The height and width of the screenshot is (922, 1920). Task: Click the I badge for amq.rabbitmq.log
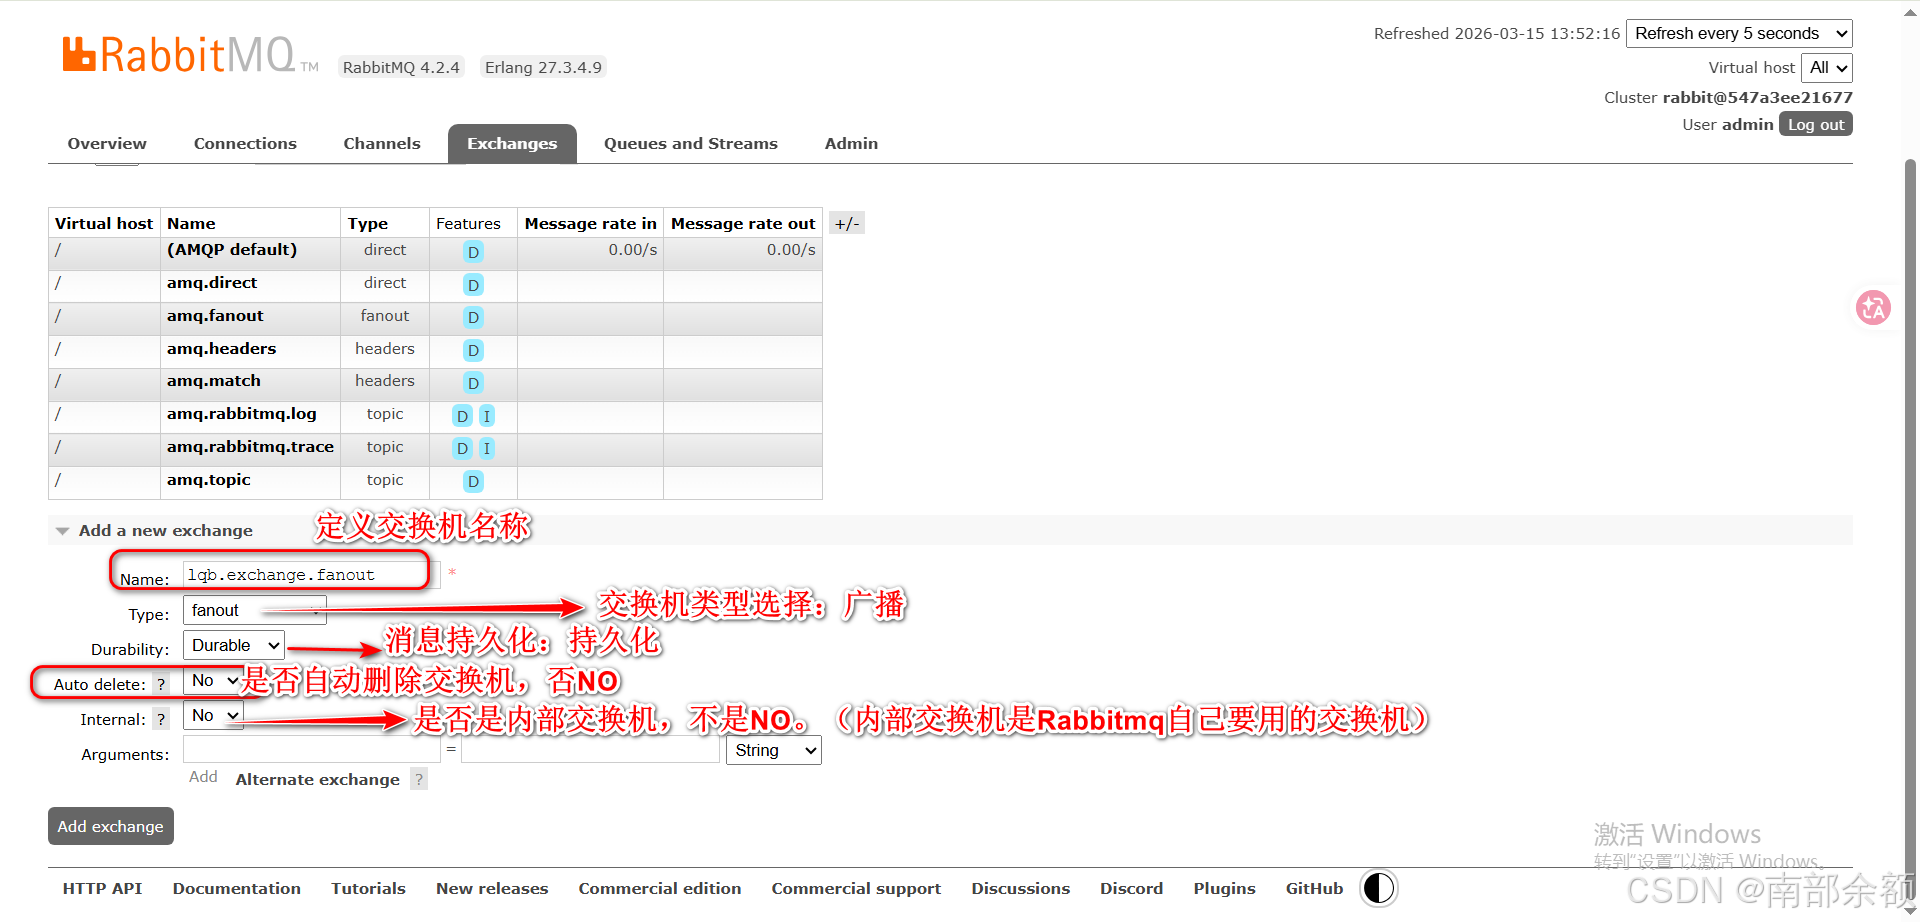click(x=487, y=416)
